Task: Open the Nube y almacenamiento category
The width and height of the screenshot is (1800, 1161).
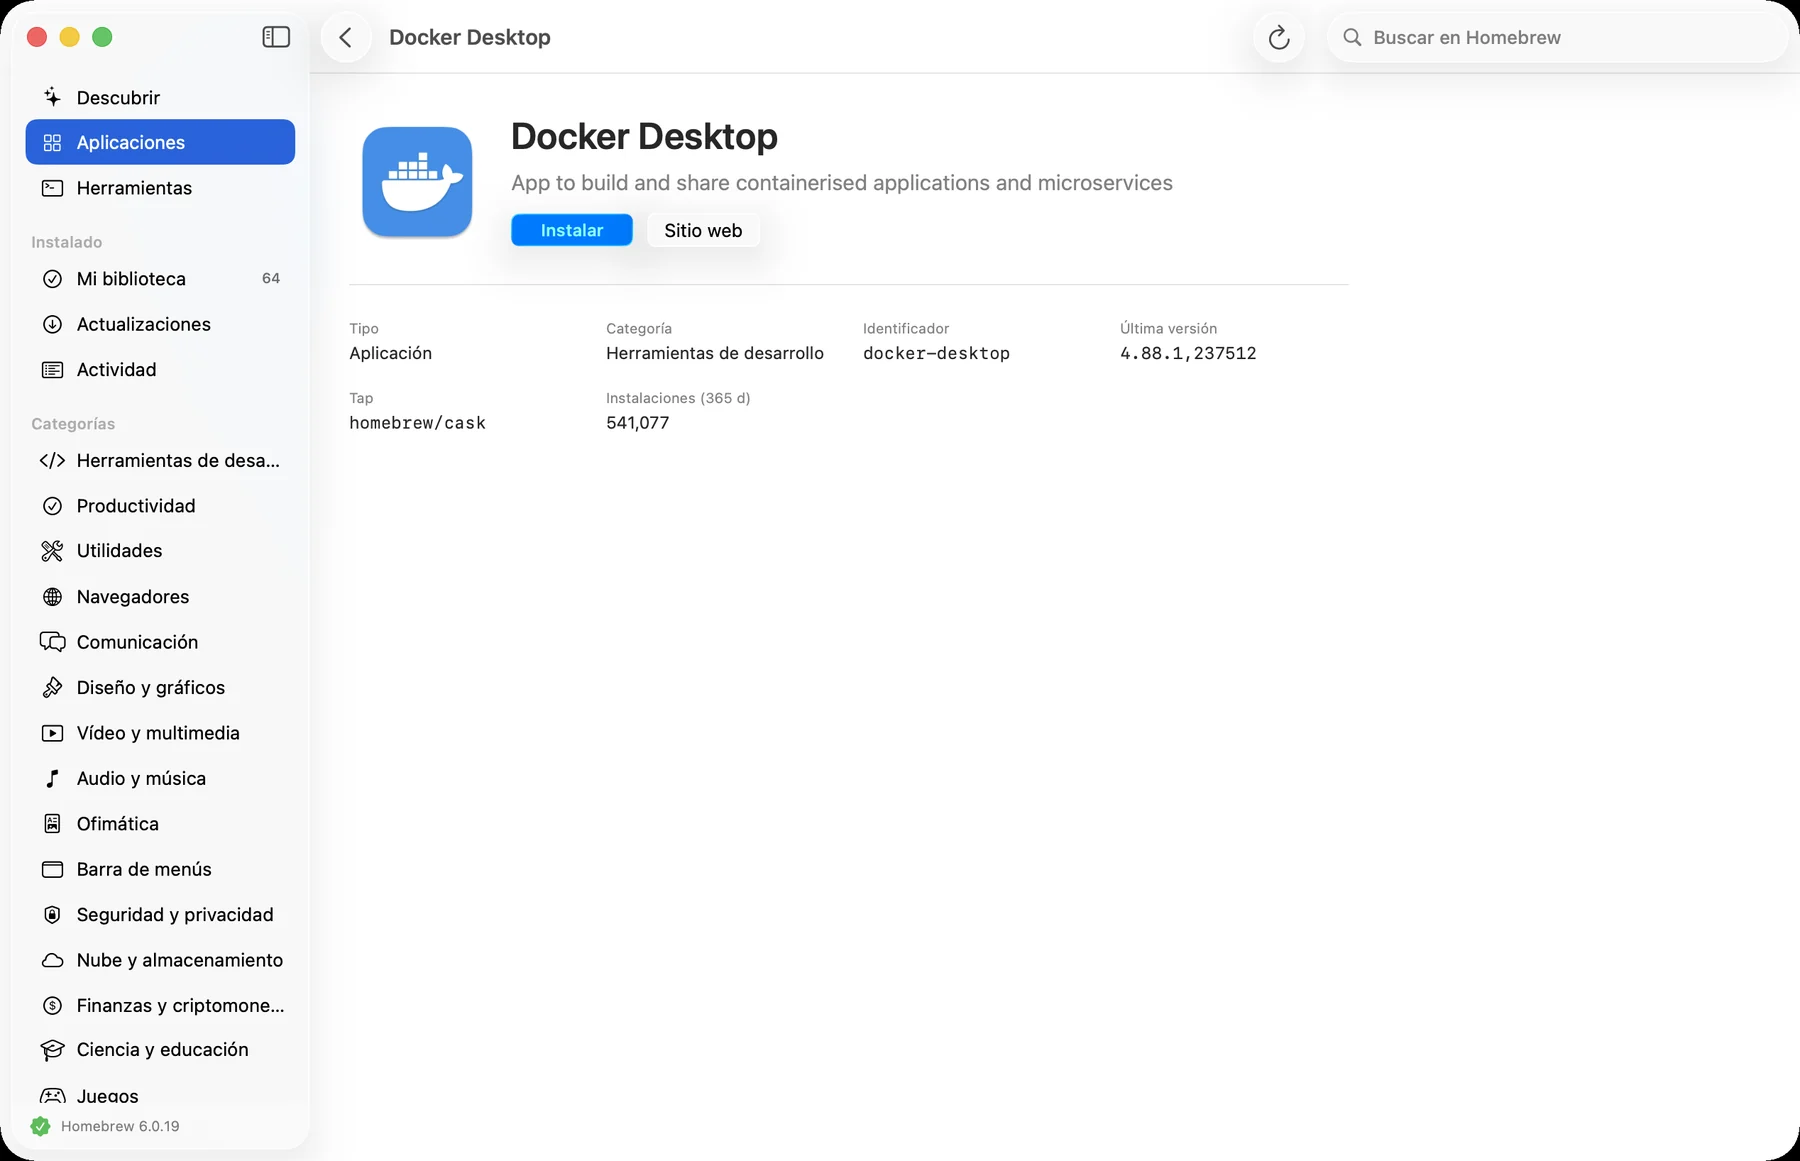Action: 160,960
